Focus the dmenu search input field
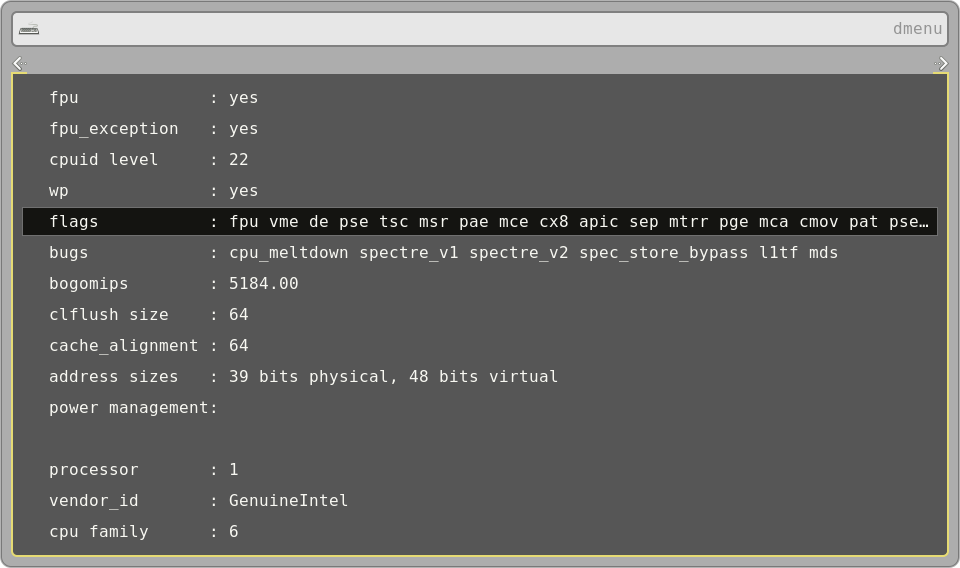The height and width of the screenshot is (568, 960). pos(460,29)
